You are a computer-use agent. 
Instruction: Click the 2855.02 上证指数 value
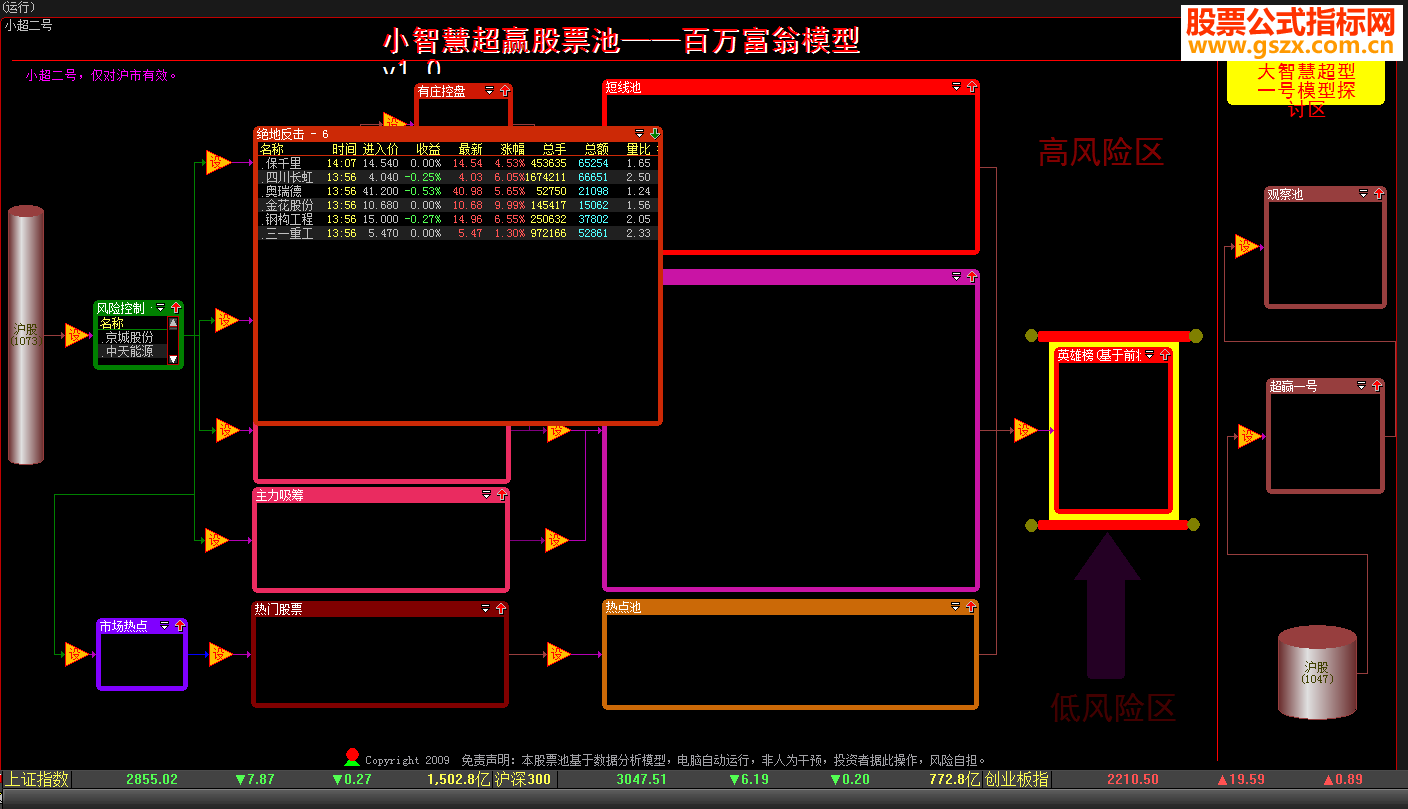click(152, 779)
